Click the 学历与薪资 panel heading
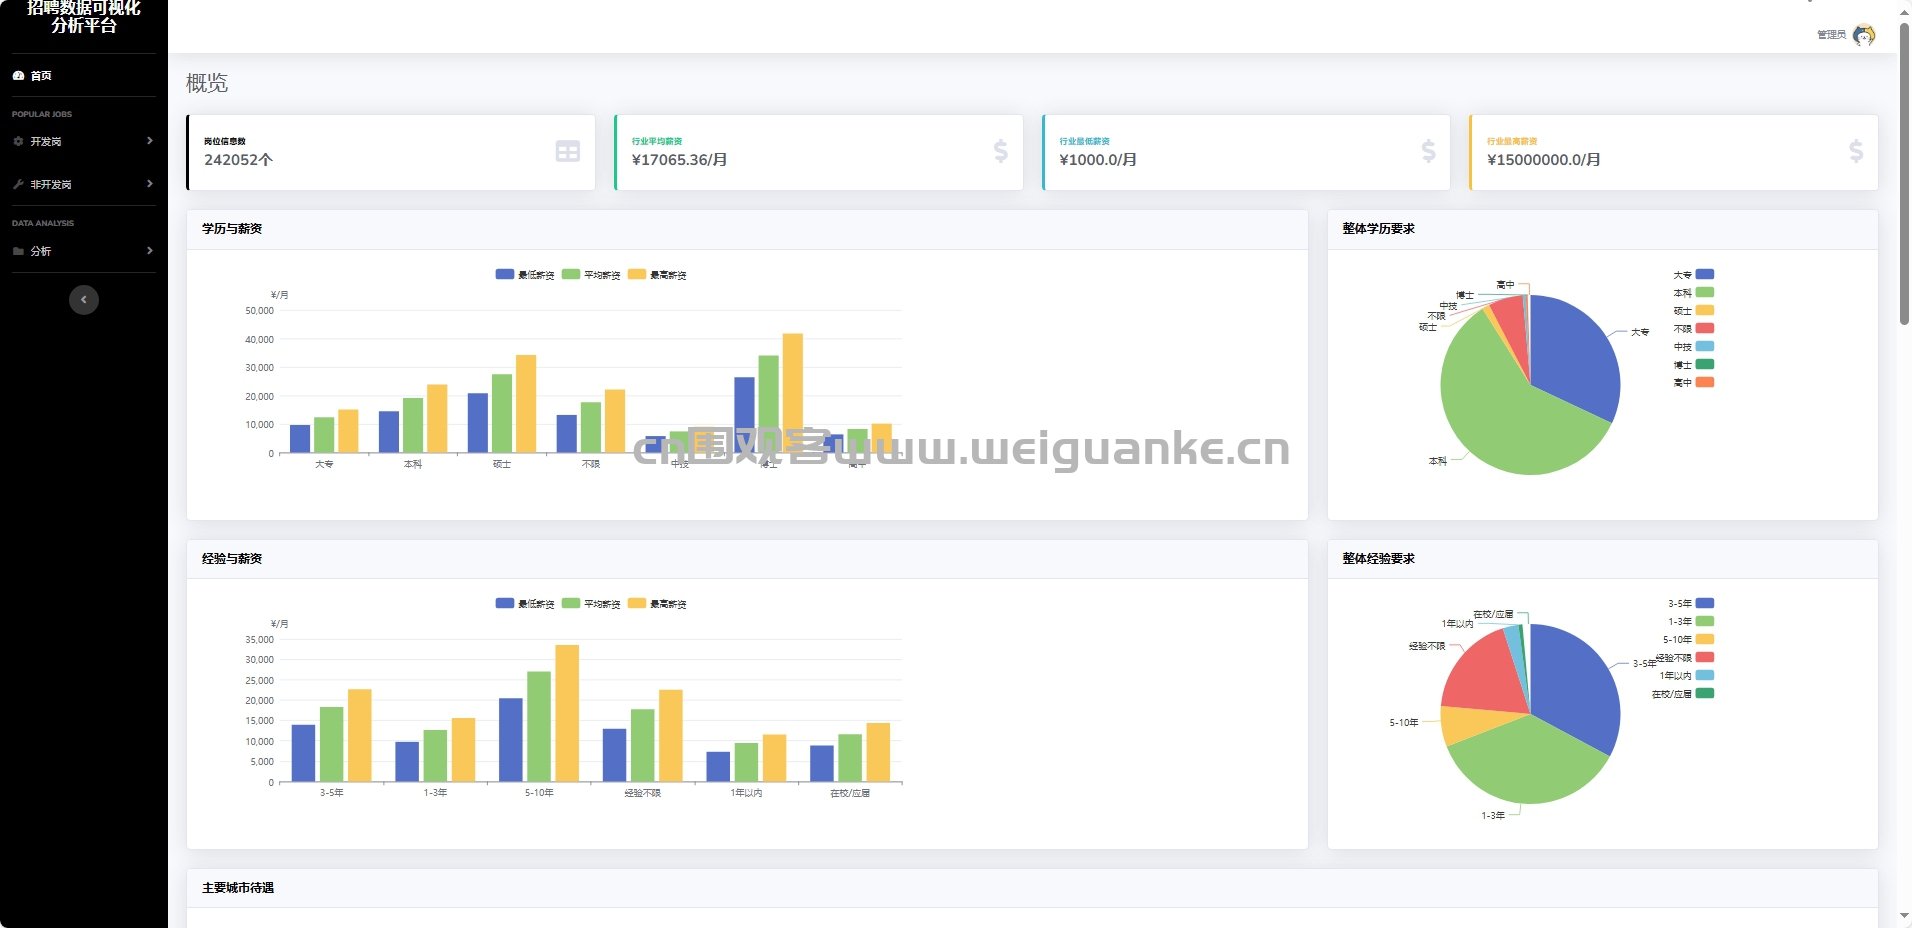Screen dimensions: 1912x928 (x=232, y=229)
